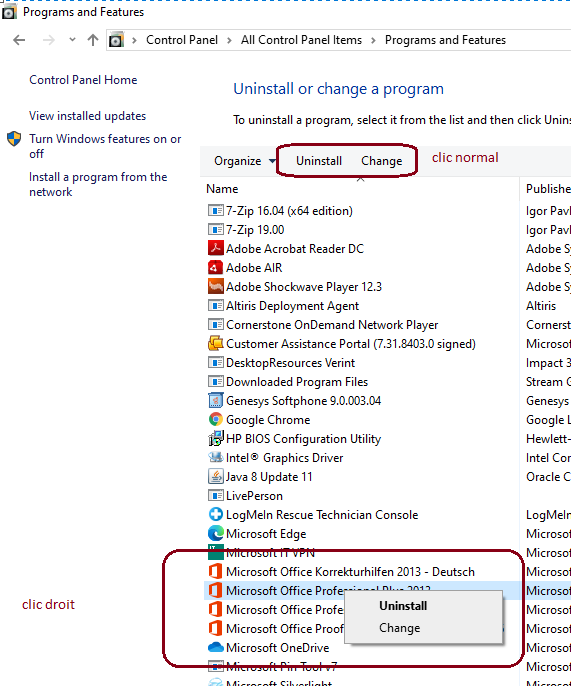Click the forward navigation arrow
This screenshot has width=571, height=686.
tap(49, 40)
